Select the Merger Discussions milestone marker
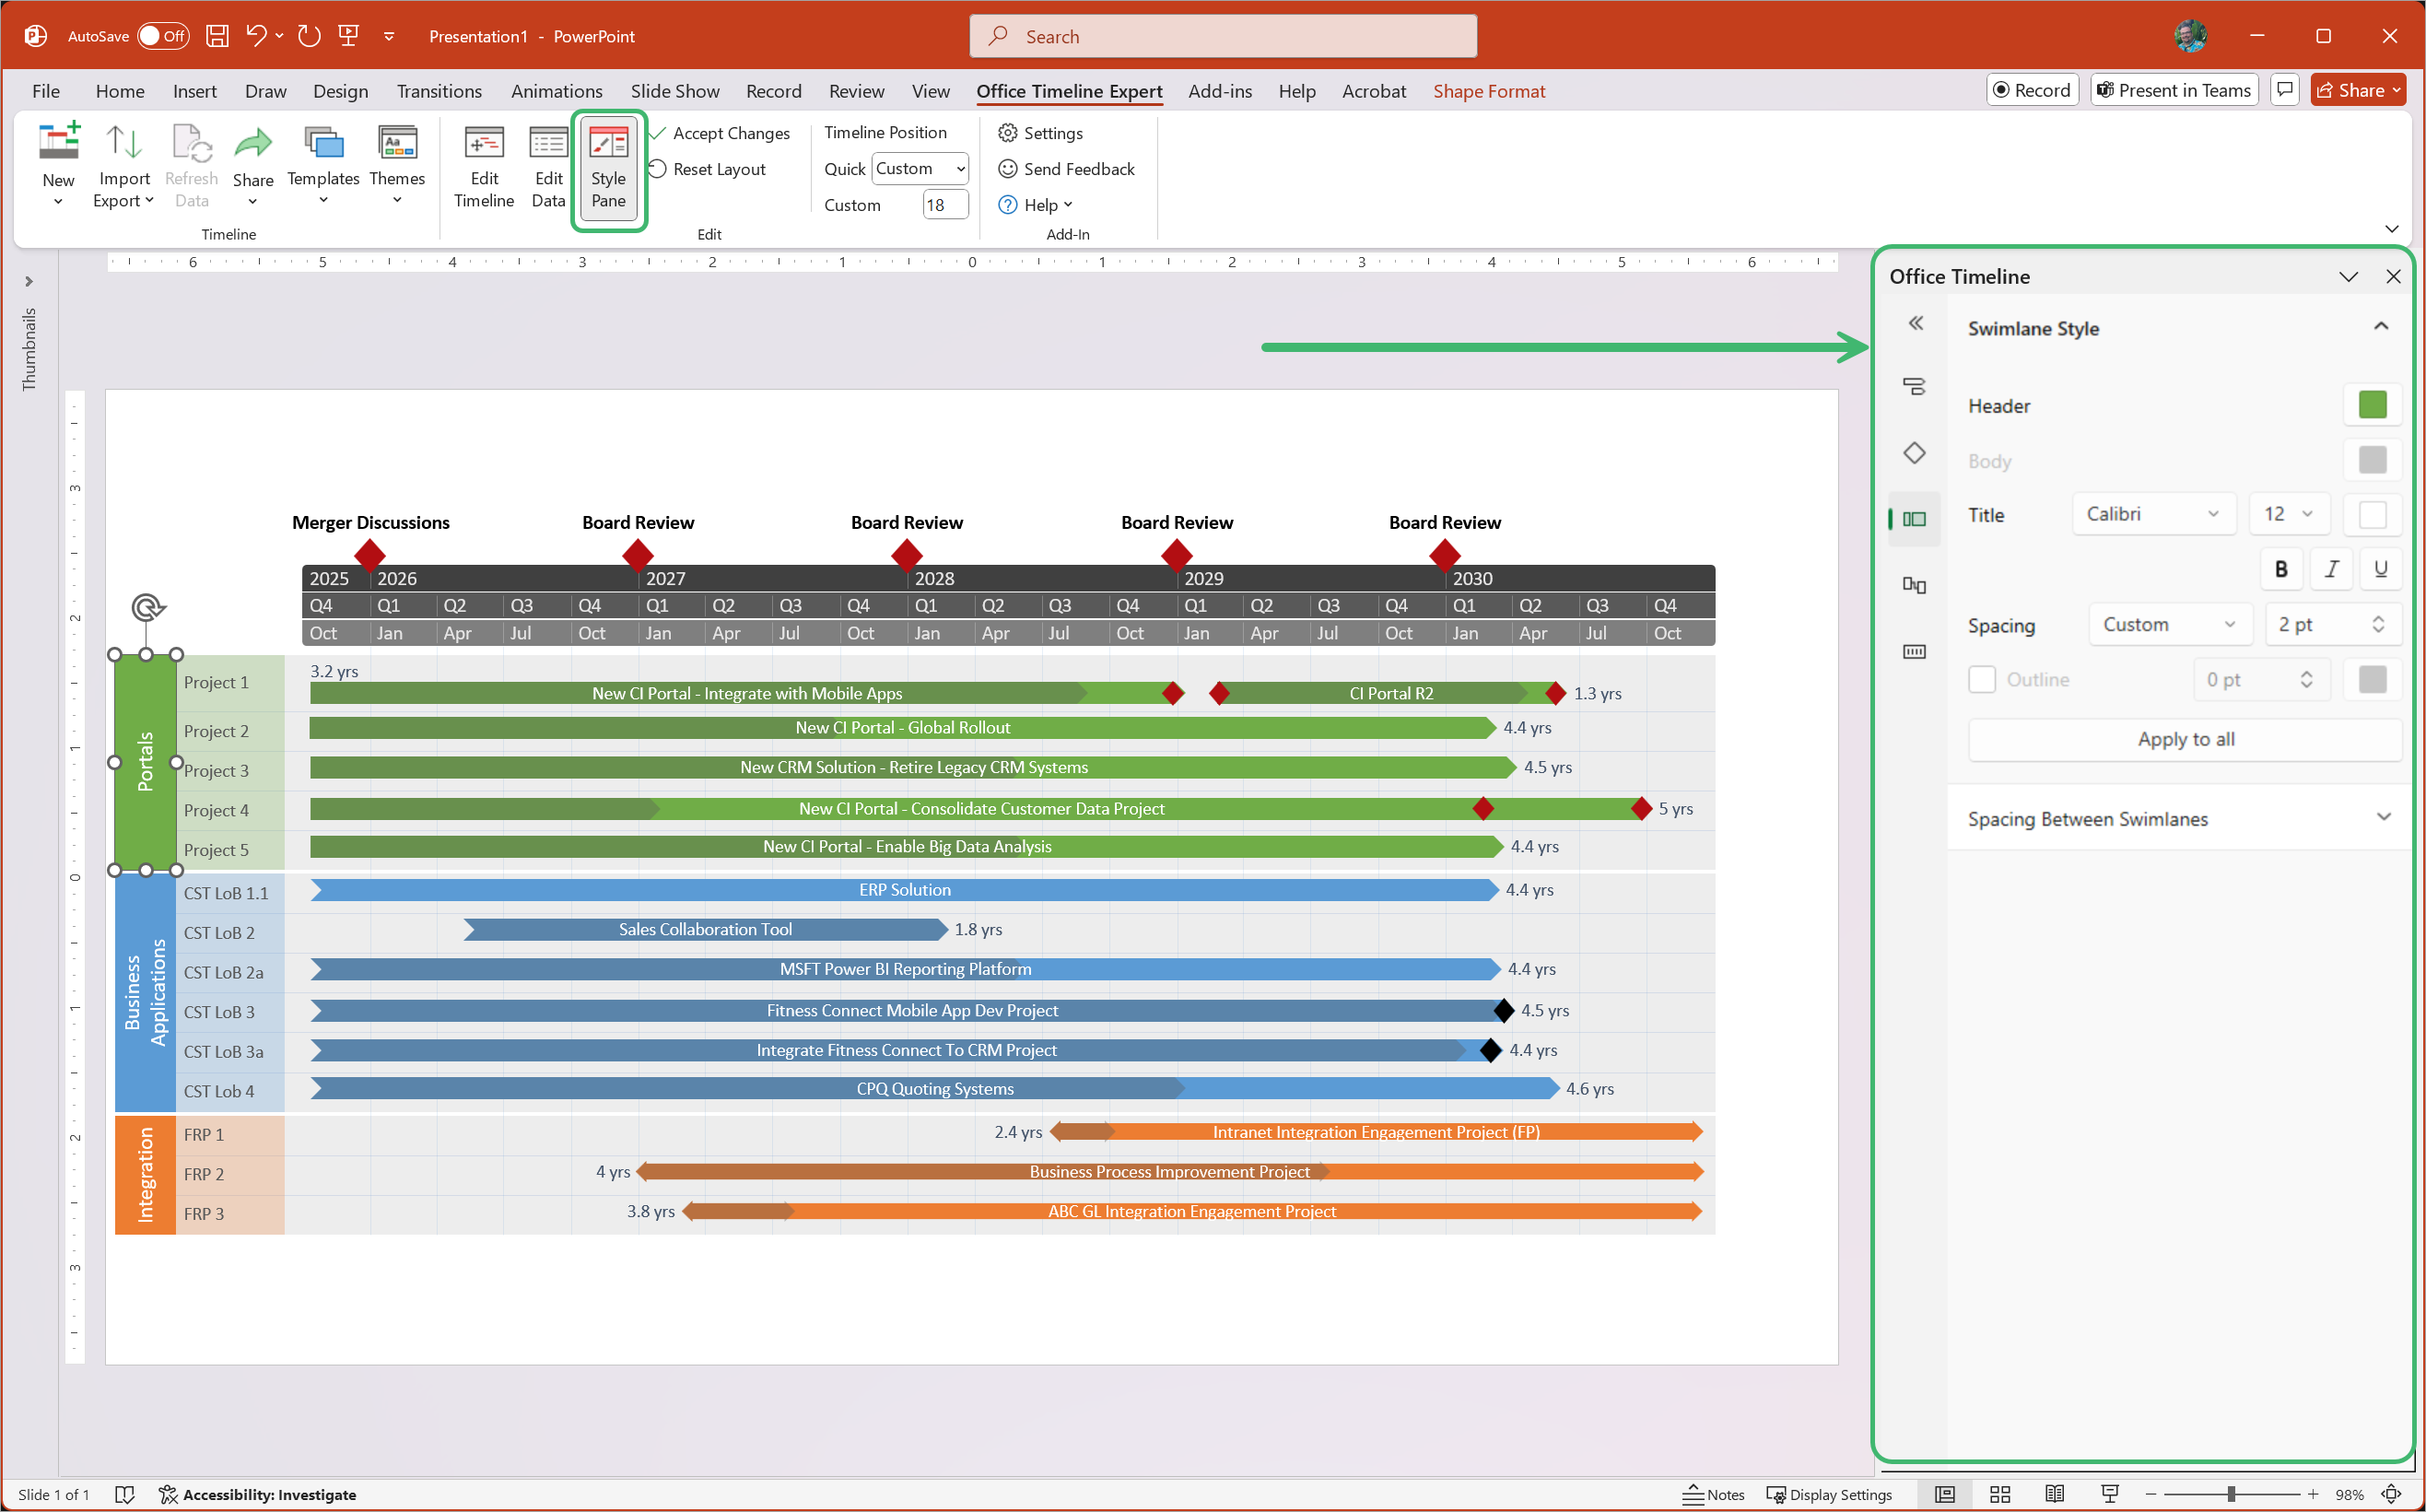This screenshot has height=1512, width=2426. click(370, 556)
